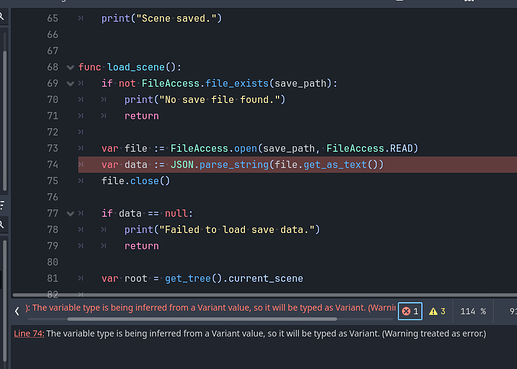517x369 pixels.
Task: Click the lower search icon on left panel edge
Action: point(2,225)
